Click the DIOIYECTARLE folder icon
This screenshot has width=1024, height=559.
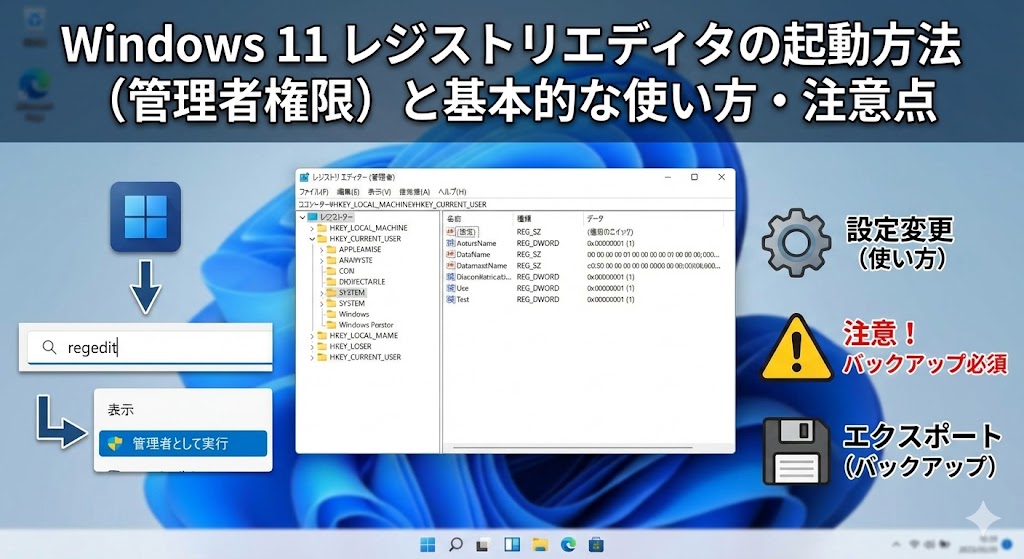click(x=330, y=281)
